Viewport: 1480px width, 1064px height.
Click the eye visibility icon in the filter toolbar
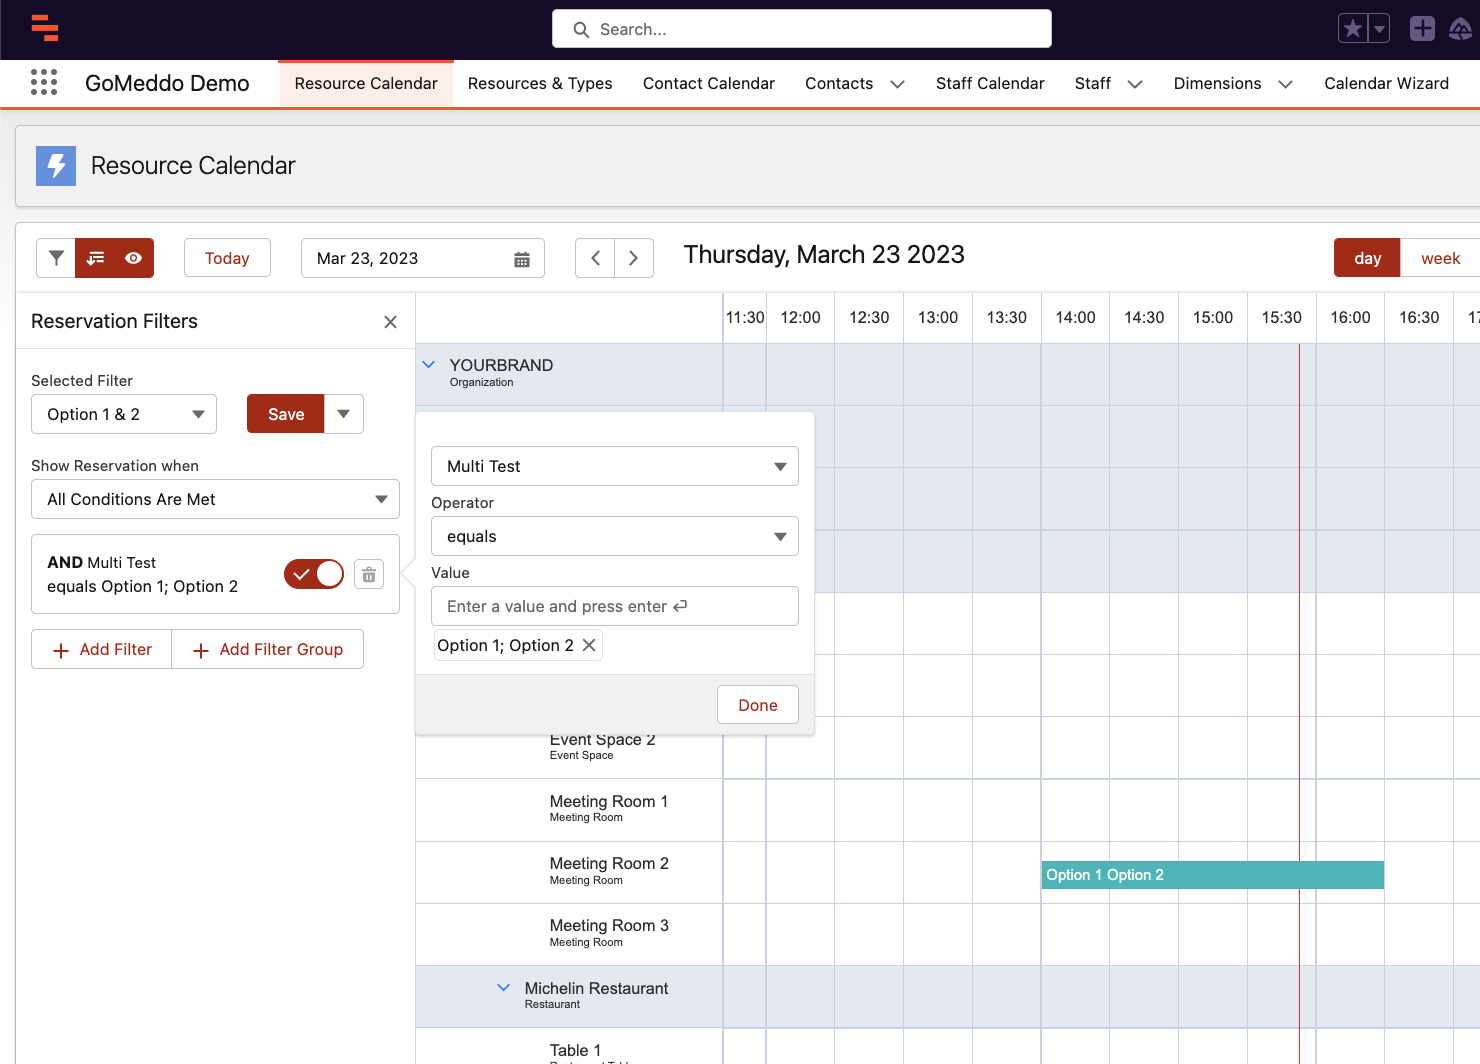click(x=135, y=258)
